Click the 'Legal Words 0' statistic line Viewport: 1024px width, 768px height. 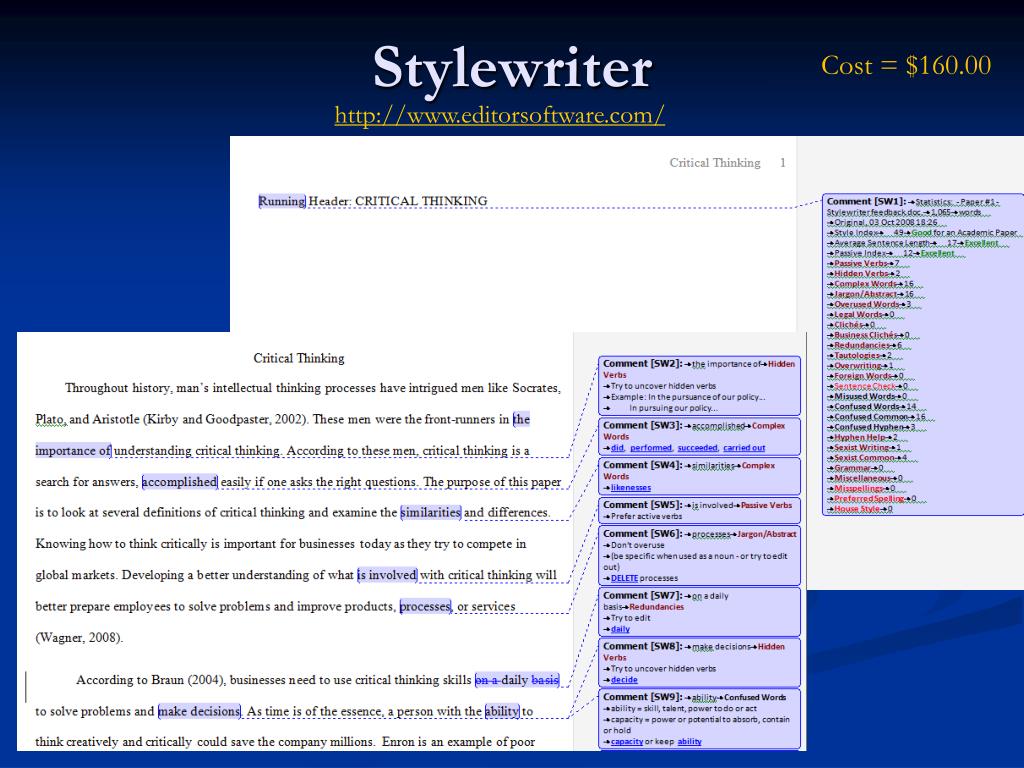861,315
